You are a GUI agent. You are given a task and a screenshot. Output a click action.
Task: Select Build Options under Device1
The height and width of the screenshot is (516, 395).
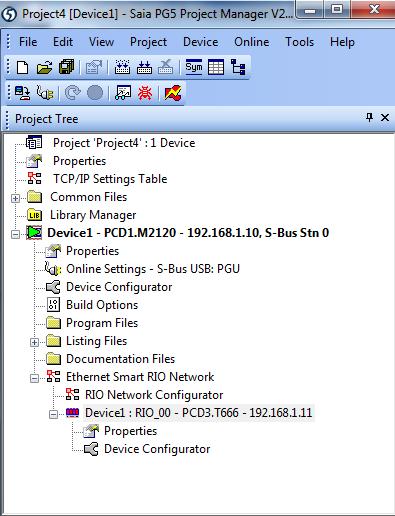102,305
